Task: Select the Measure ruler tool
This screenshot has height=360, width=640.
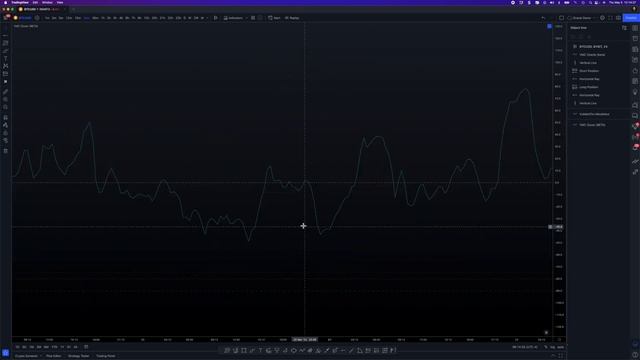Action: point(5,91)
